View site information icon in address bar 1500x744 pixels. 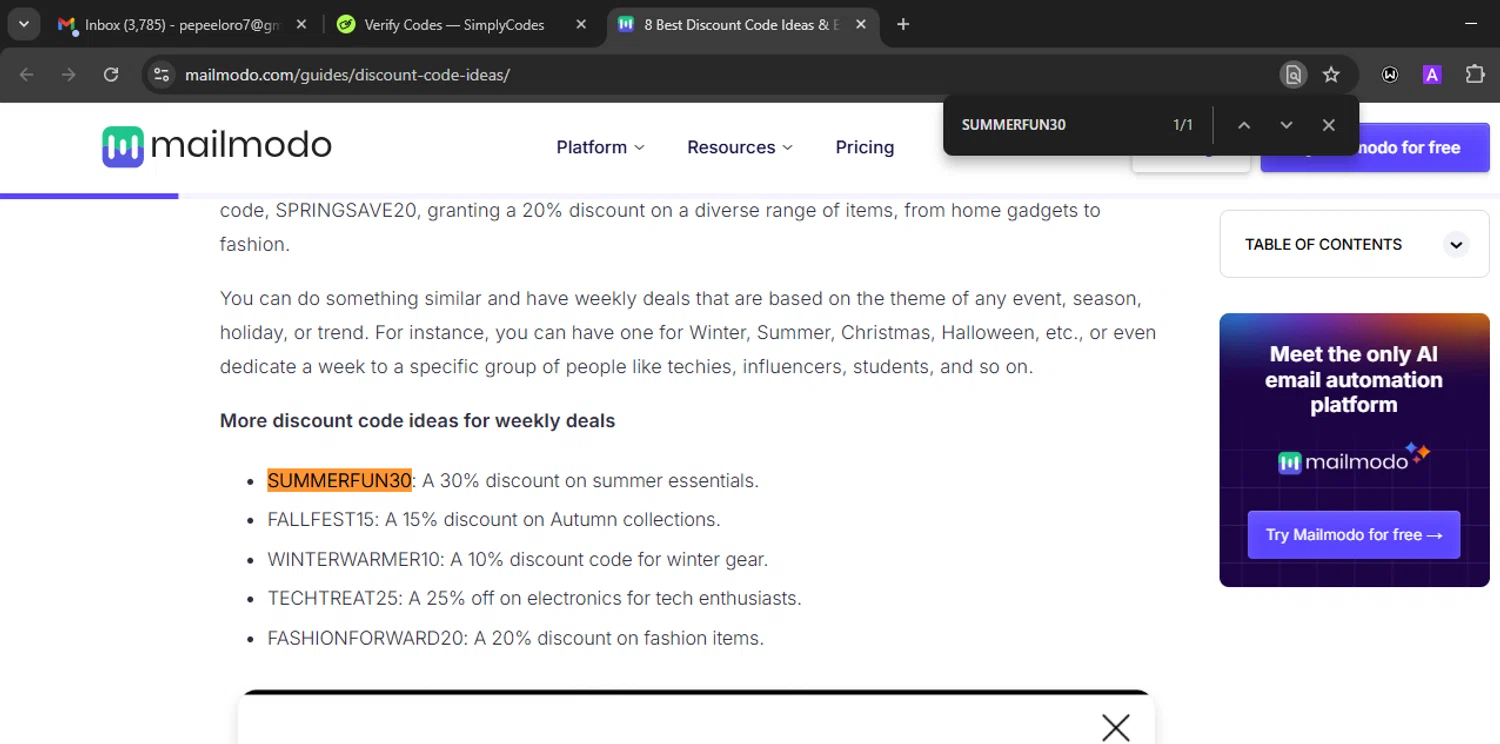[161, 74]
